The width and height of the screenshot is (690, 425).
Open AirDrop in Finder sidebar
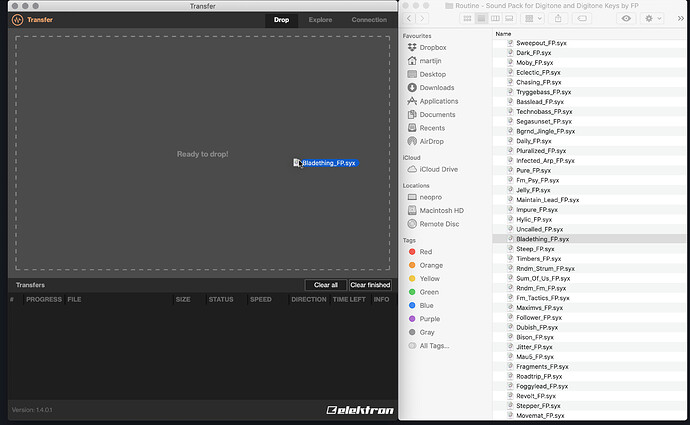425,141
